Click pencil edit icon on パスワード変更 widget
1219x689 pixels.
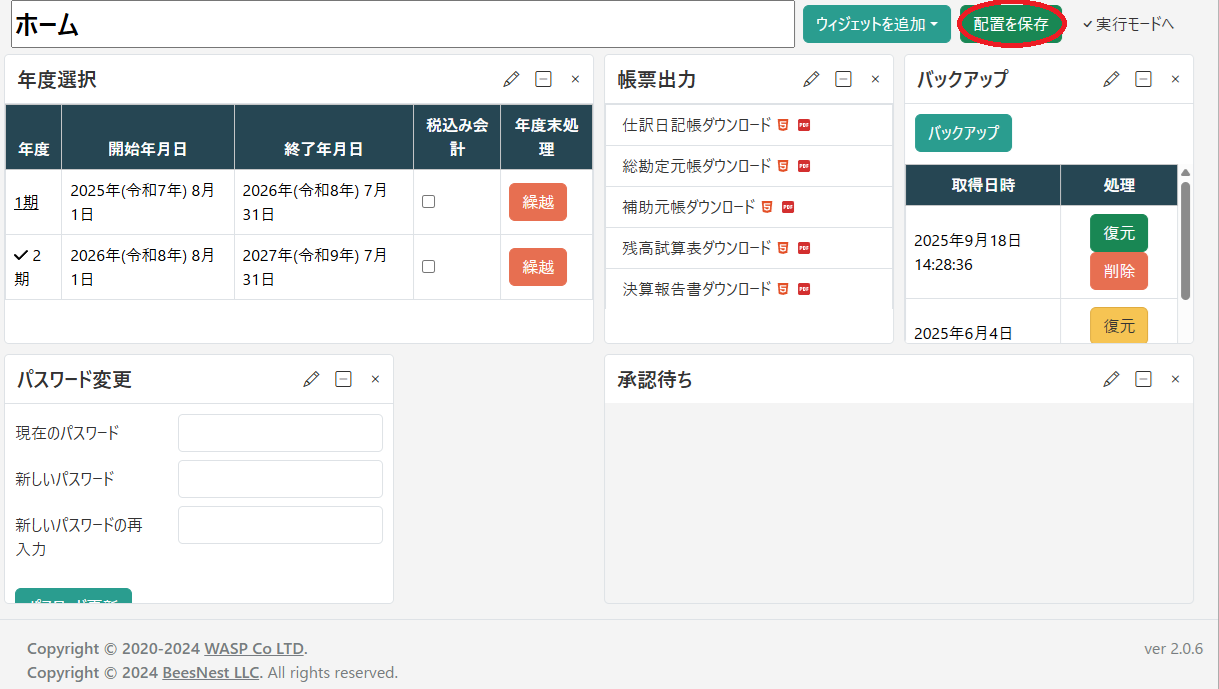[311, 379]
